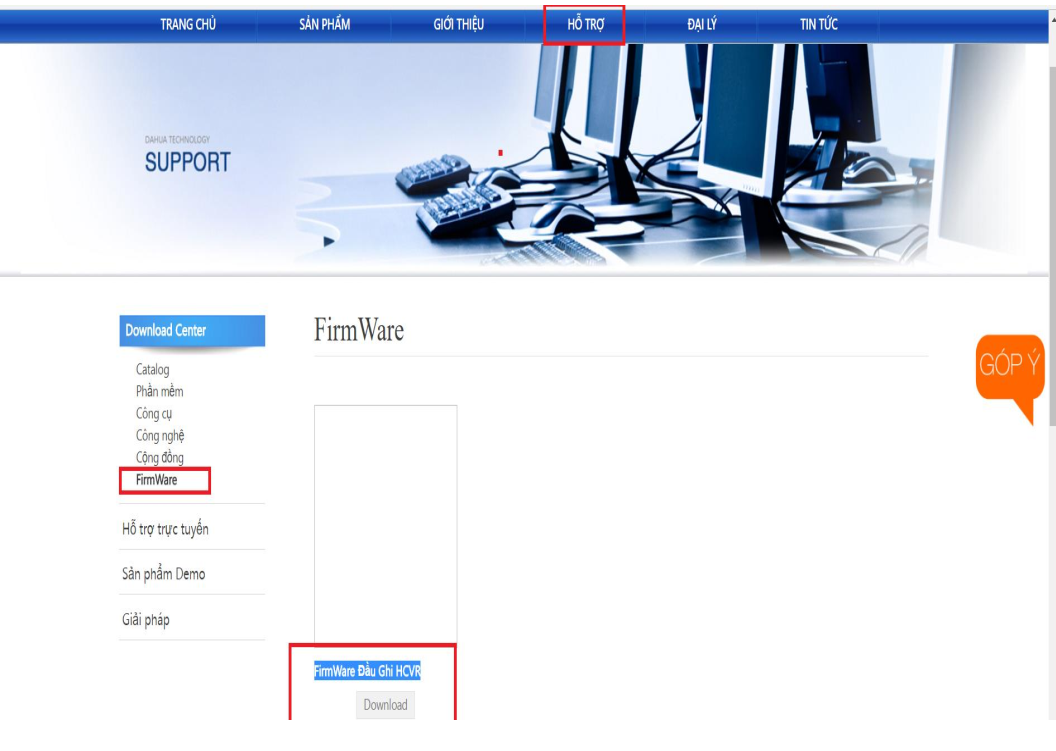1056x751 pixels.
Task: Open the ĐẠI LÝ menu item
Action: (702, 25)
